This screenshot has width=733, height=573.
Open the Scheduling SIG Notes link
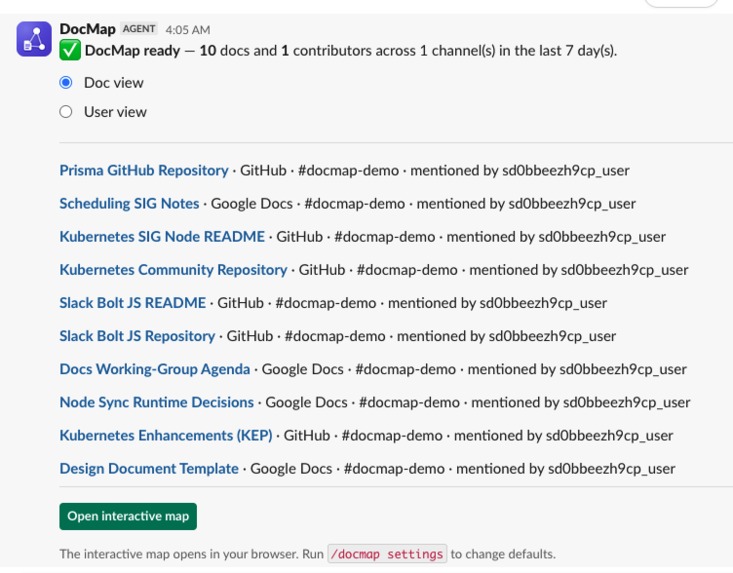tap(129, 204)
